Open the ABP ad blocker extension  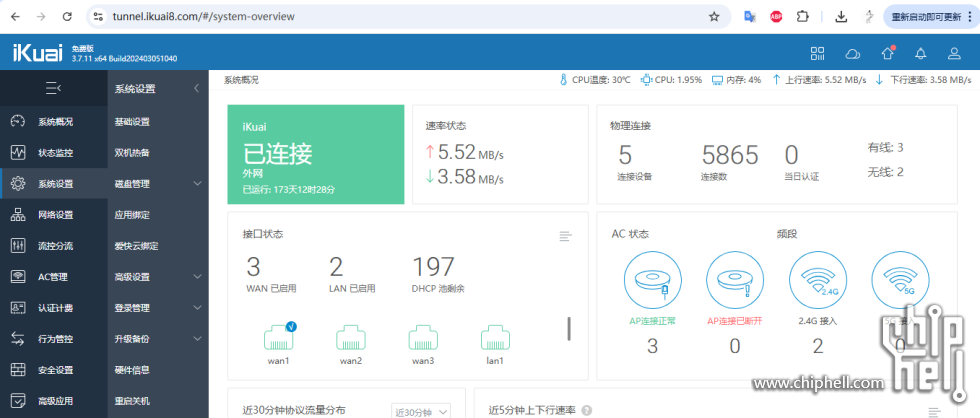[x=776, y=17]
